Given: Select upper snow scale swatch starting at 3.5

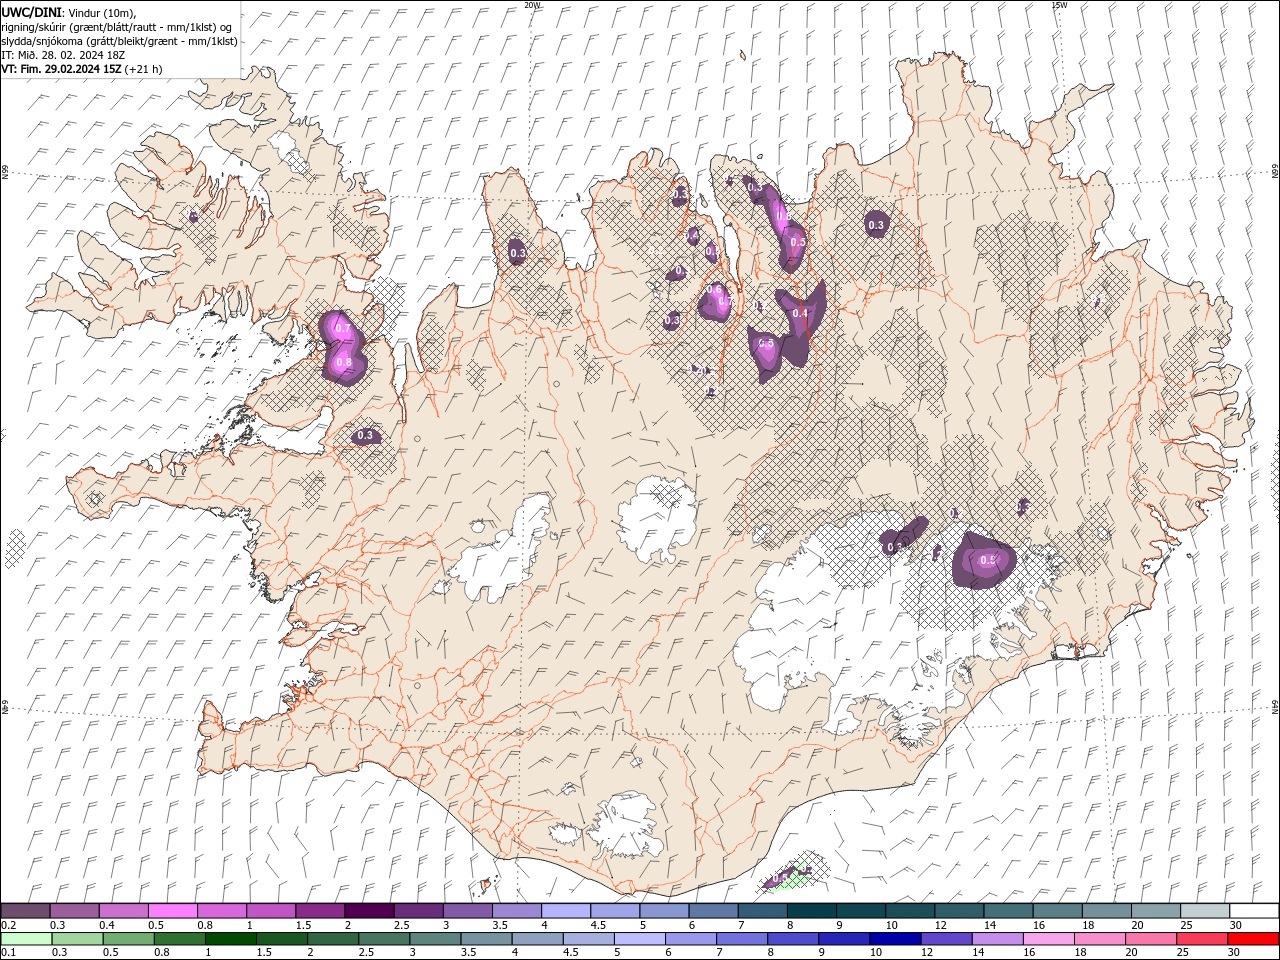Looking at the screenshot, I should (x=517, y=911).
